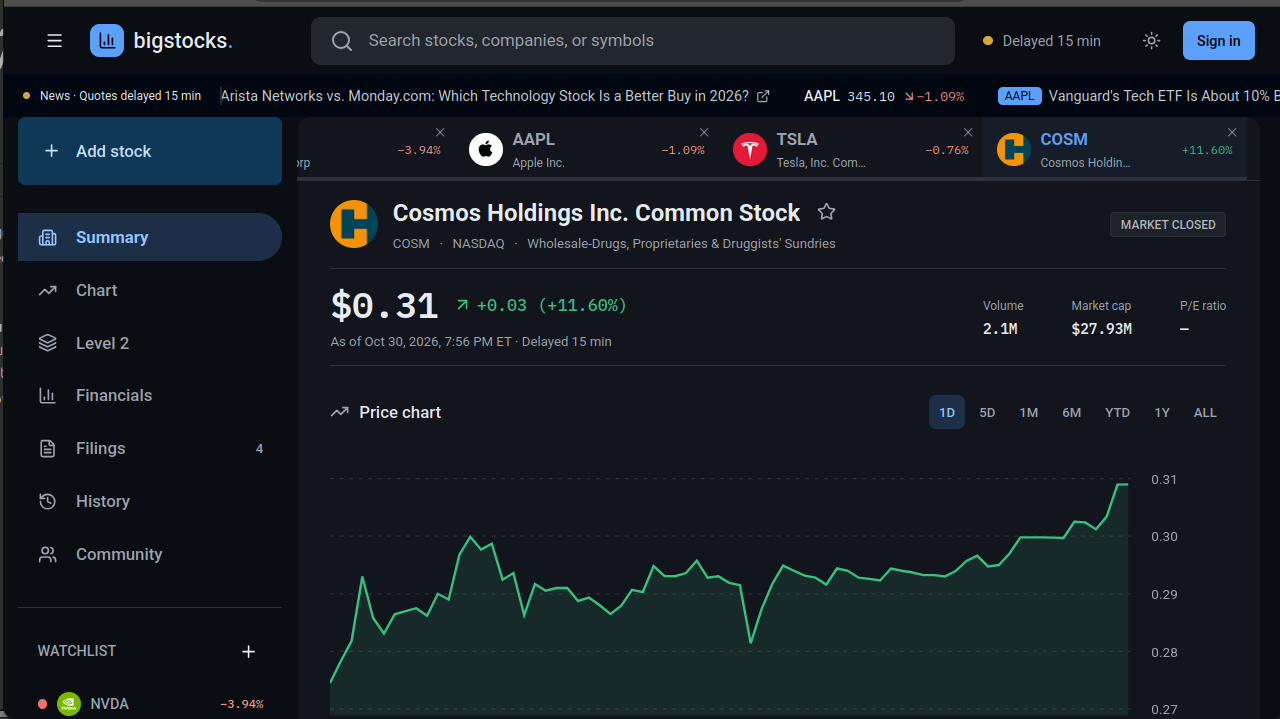Open the Level 2 sidebar item
Screen dimensions: 1280x719
click(150, 343)
